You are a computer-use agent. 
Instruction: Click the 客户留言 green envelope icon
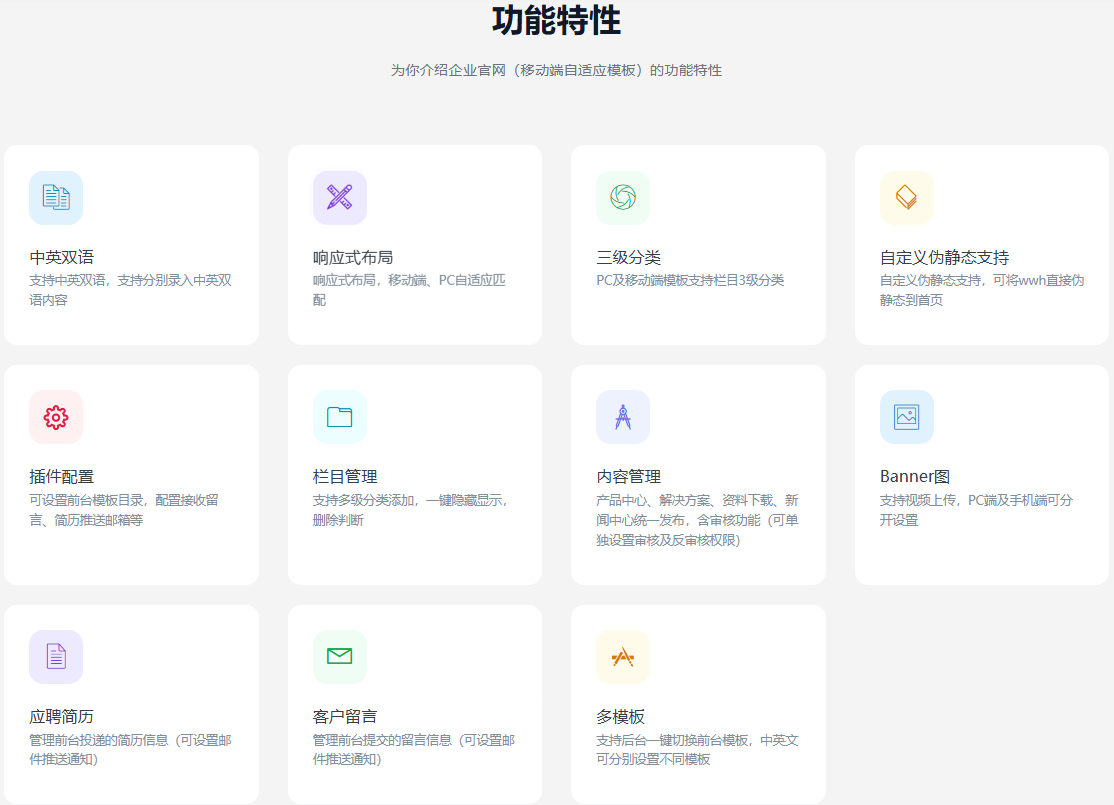(339, 657)
